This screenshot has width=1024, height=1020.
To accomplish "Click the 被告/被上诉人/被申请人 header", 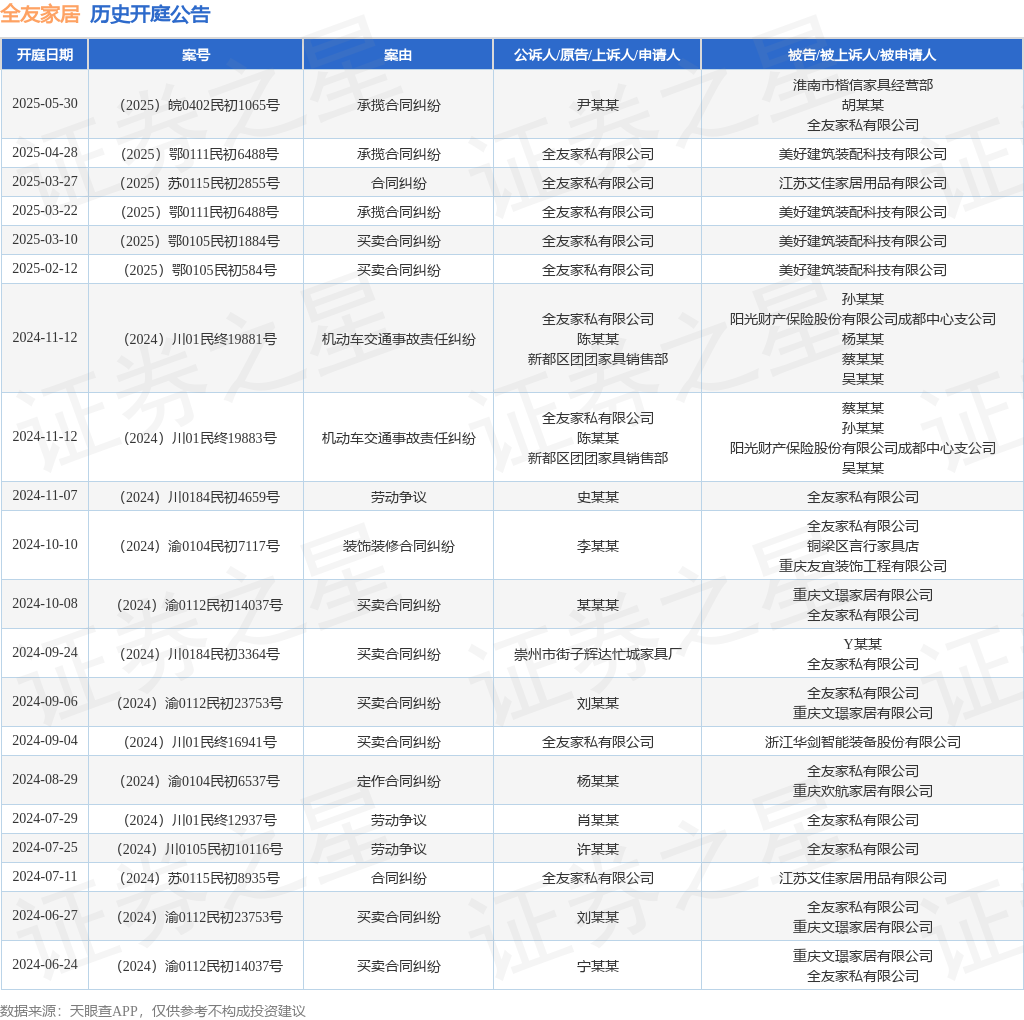I will pos(862,55).
